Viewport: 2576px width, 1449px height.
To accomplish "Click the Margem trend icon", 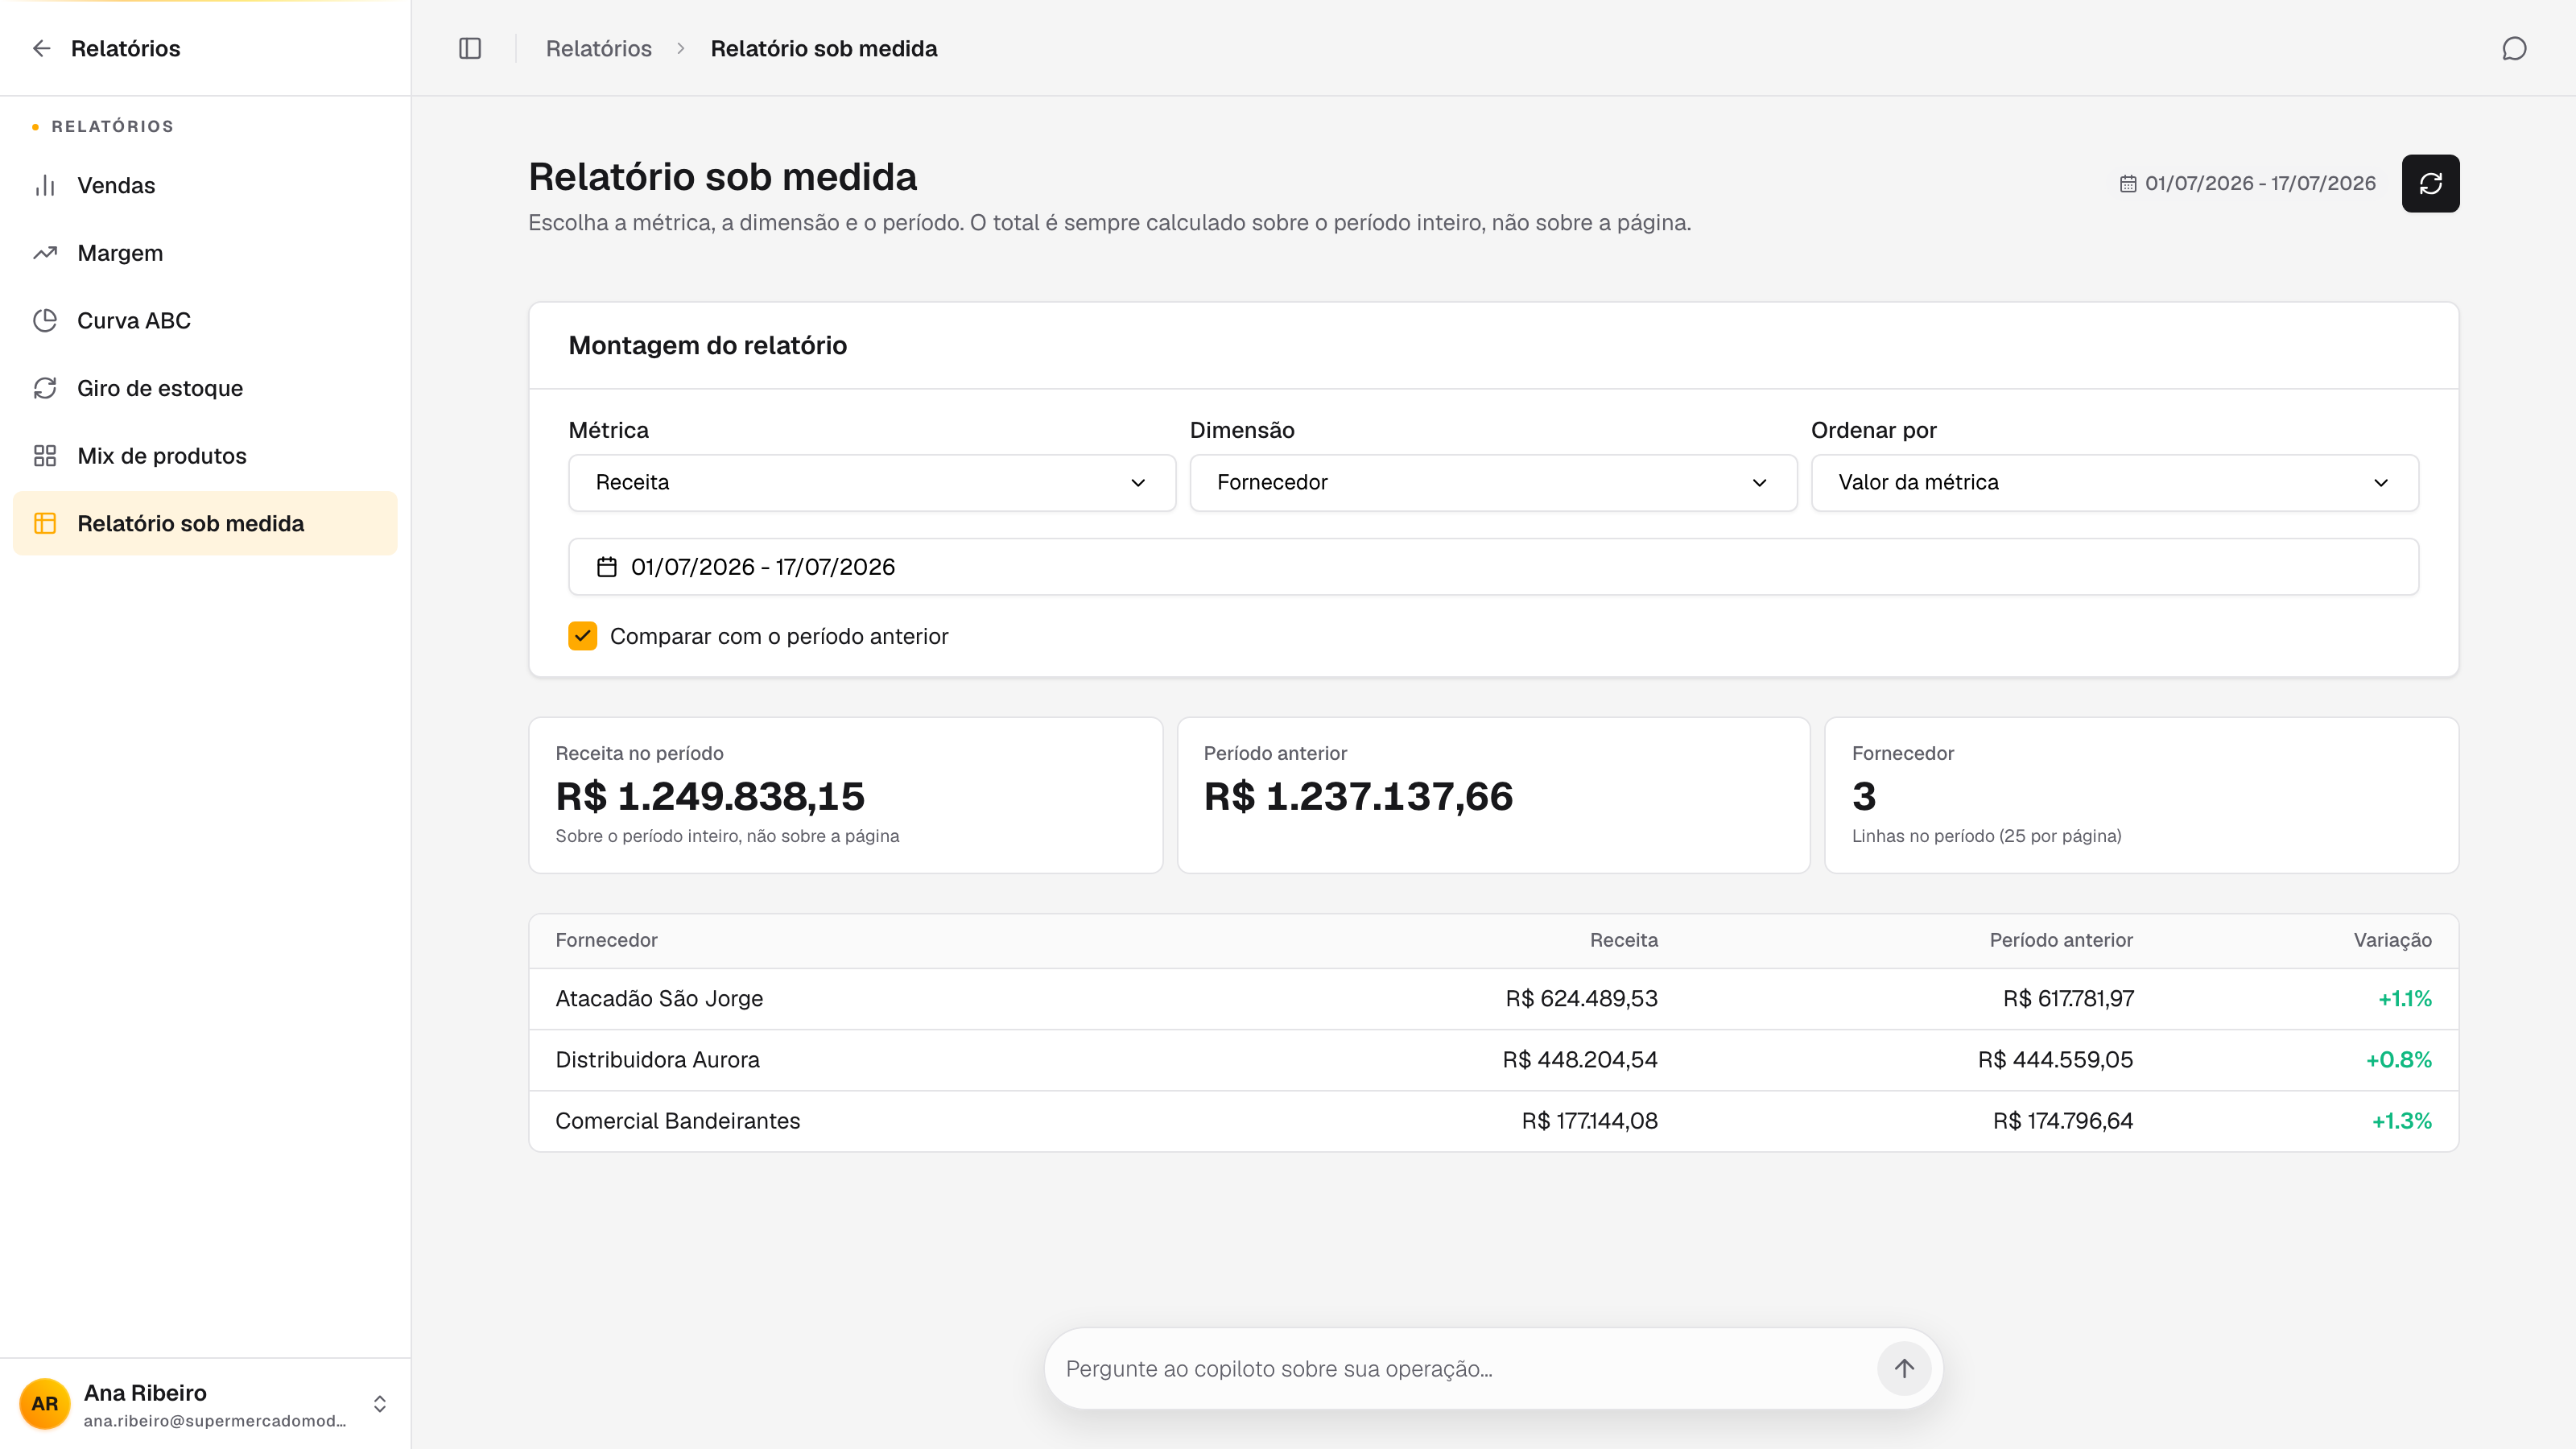I will [45, 253].
